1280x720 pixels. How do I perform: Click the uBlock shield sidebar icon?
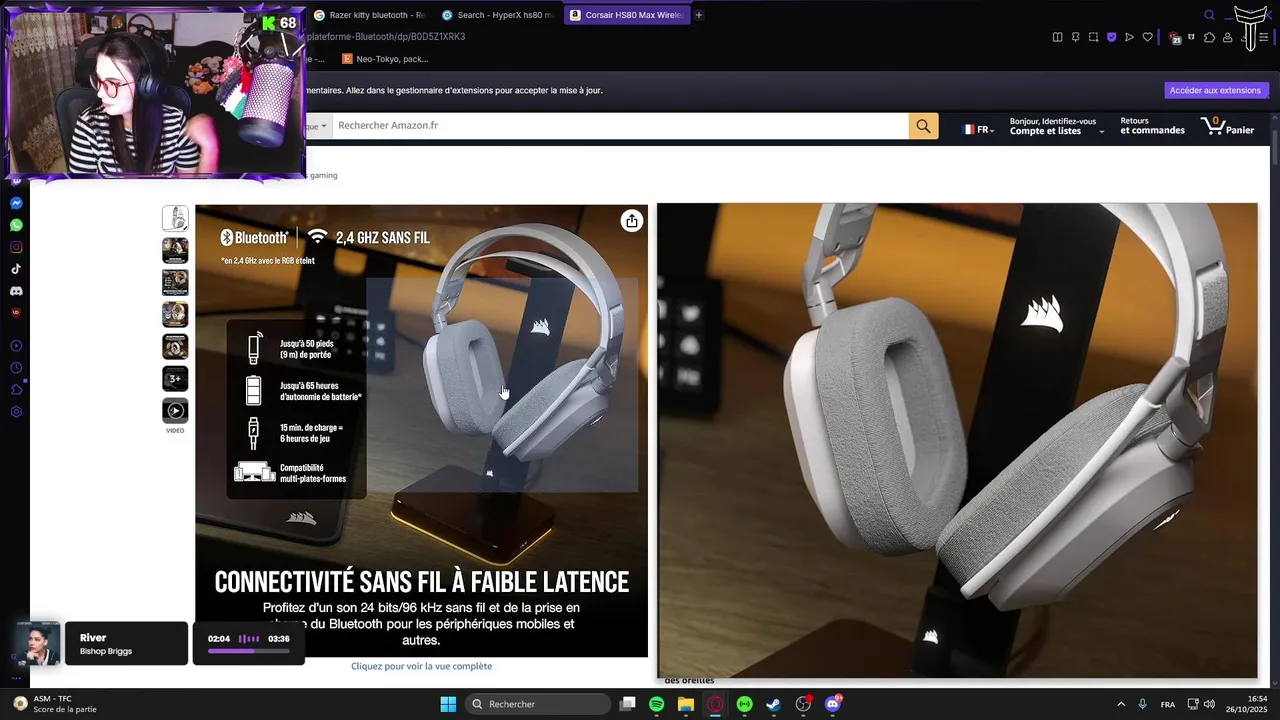(16, 313)
